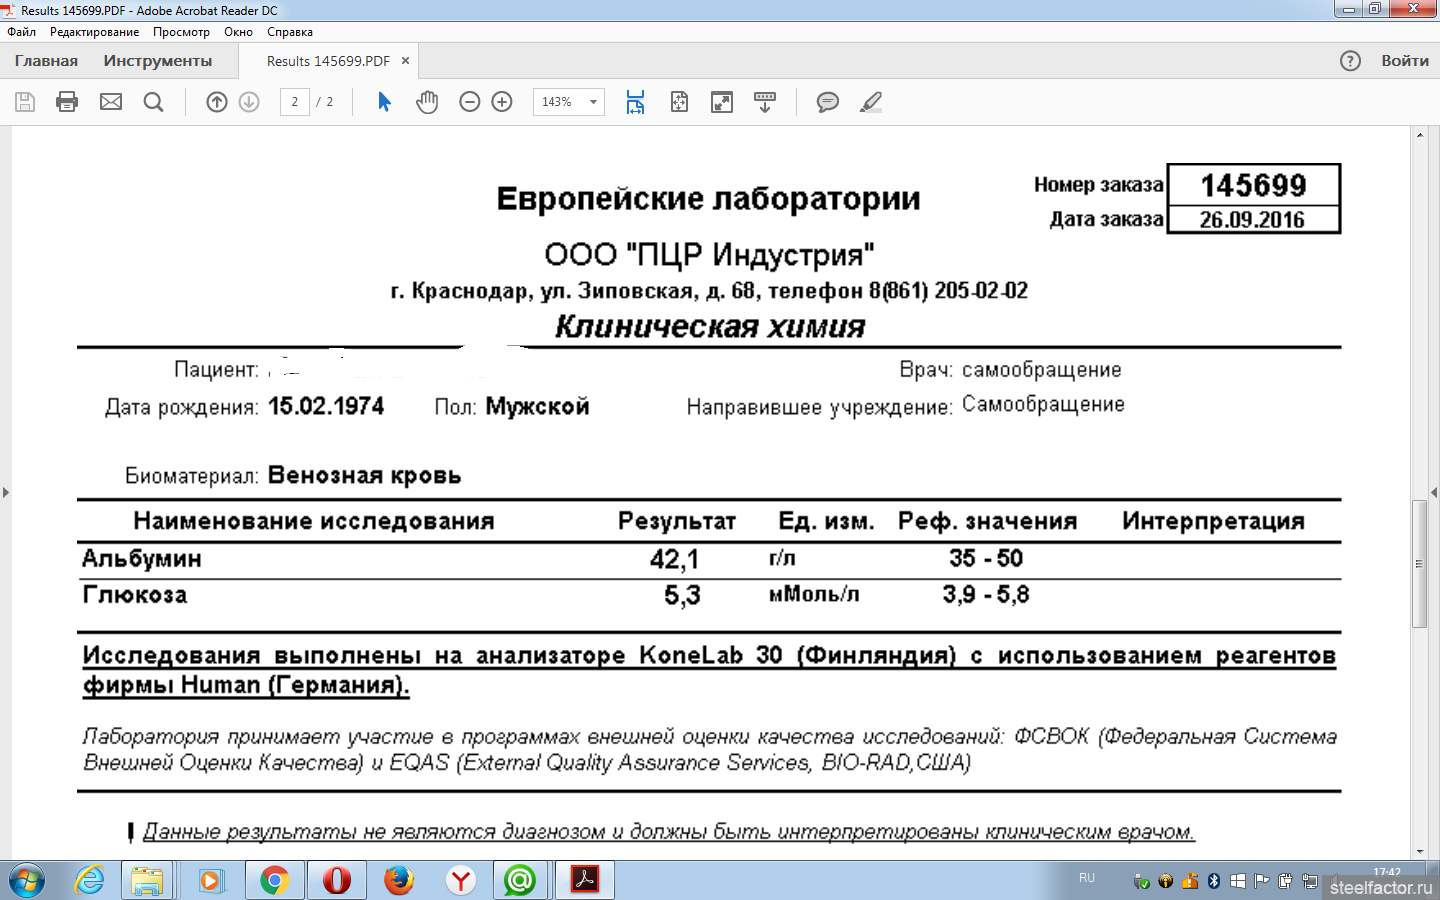Send file by email envelope icon
Image resolution: width=1440 pixels, height=900 pixels.
111,102
